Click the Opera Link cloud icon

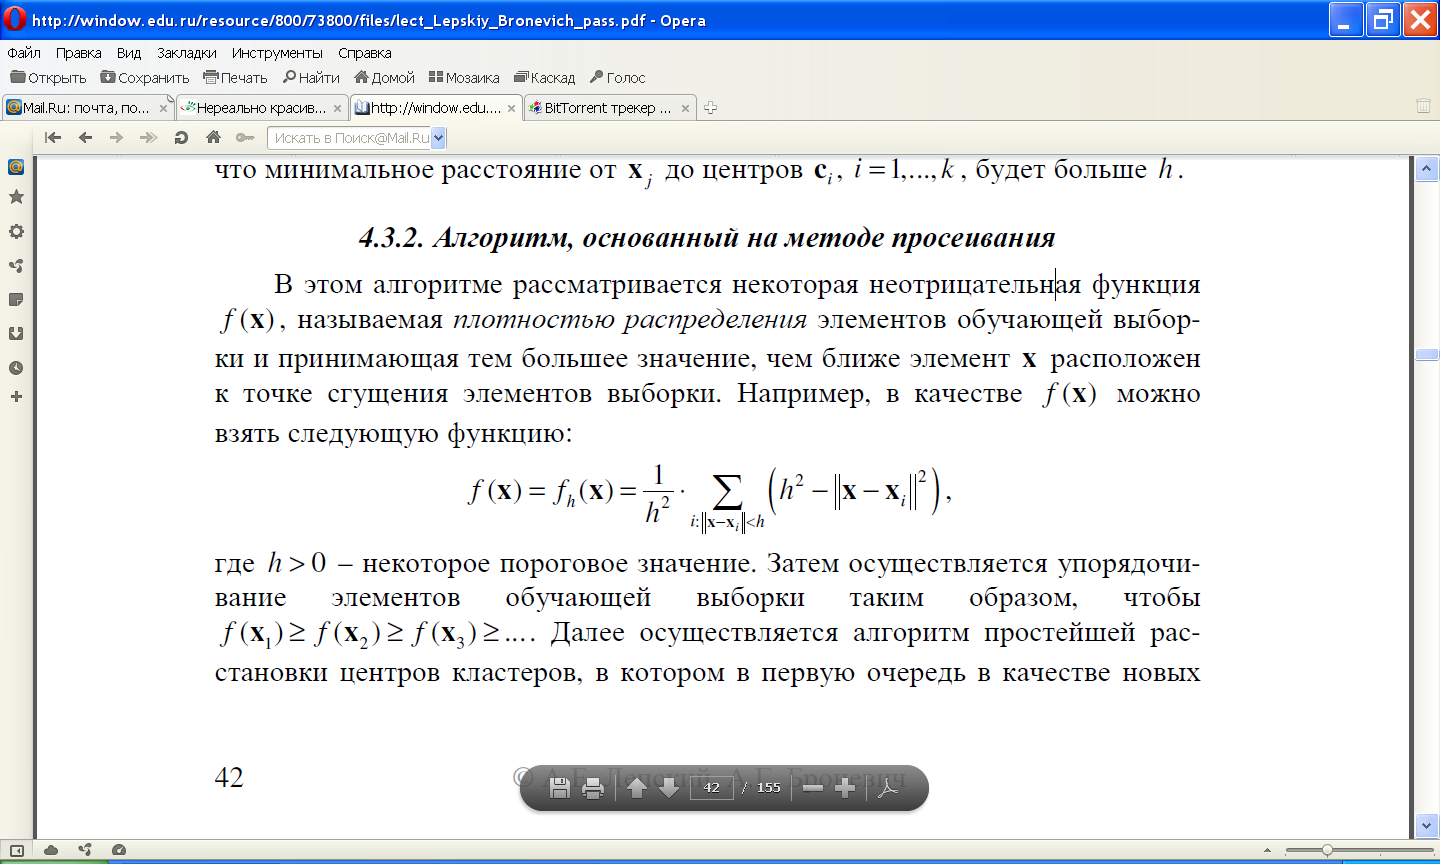coord(50,850)
